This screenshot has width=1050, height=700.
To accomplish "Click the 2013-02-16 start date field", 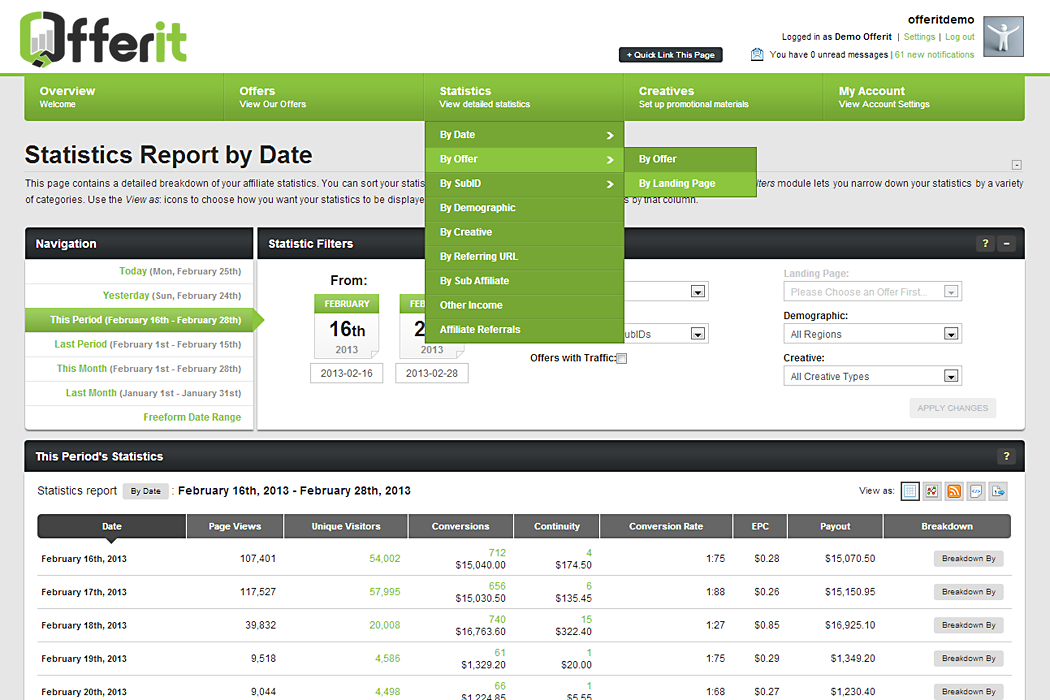I will (x=346, y=373).
